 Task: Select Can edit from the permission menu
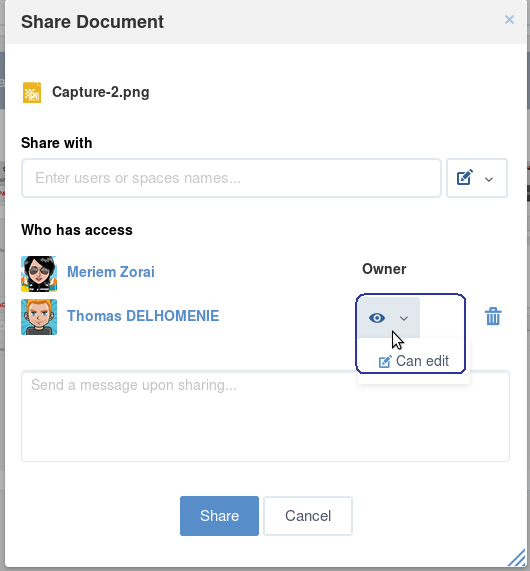[x=414, y=361]
